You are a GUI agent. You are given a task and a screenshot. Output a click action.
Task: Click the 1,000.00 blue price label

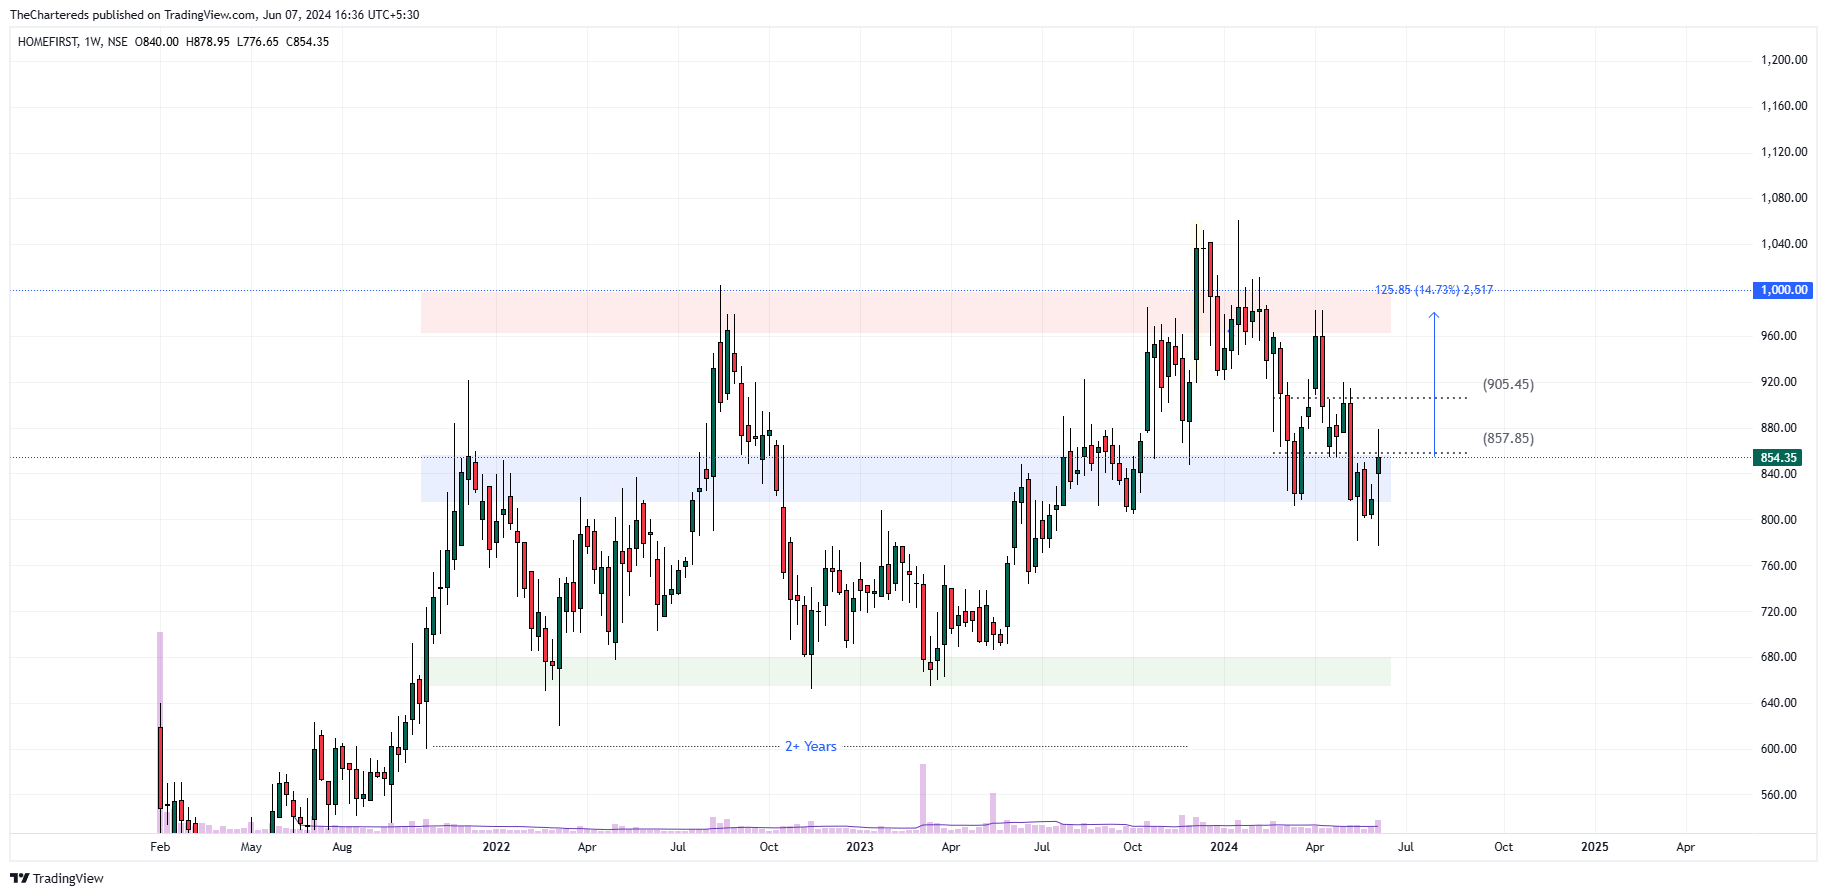(1783, 290)
